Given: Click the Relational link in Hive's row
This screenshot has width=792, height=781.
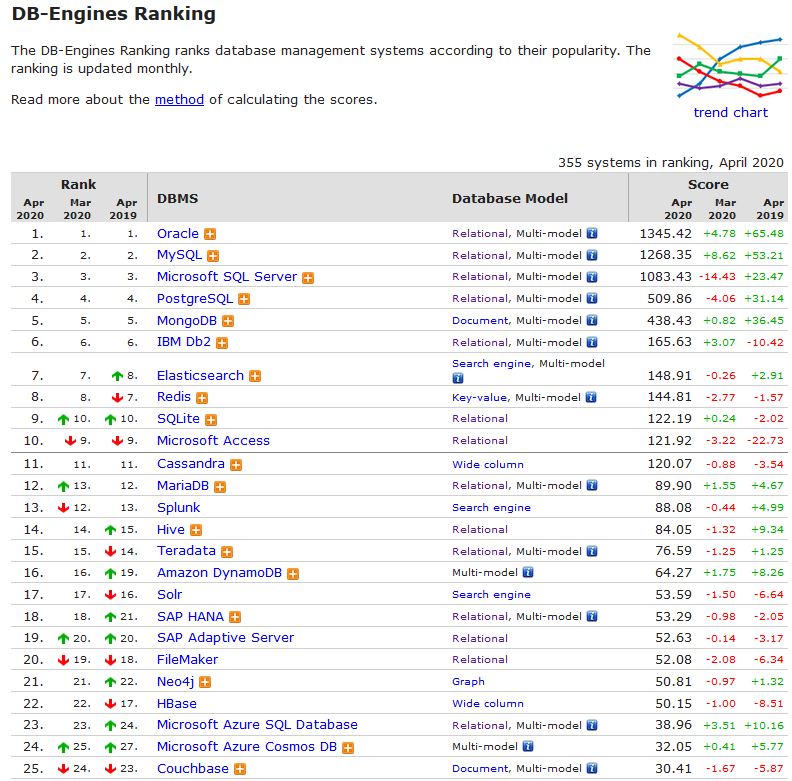Looking at the screenshot, I should [480, 529].
